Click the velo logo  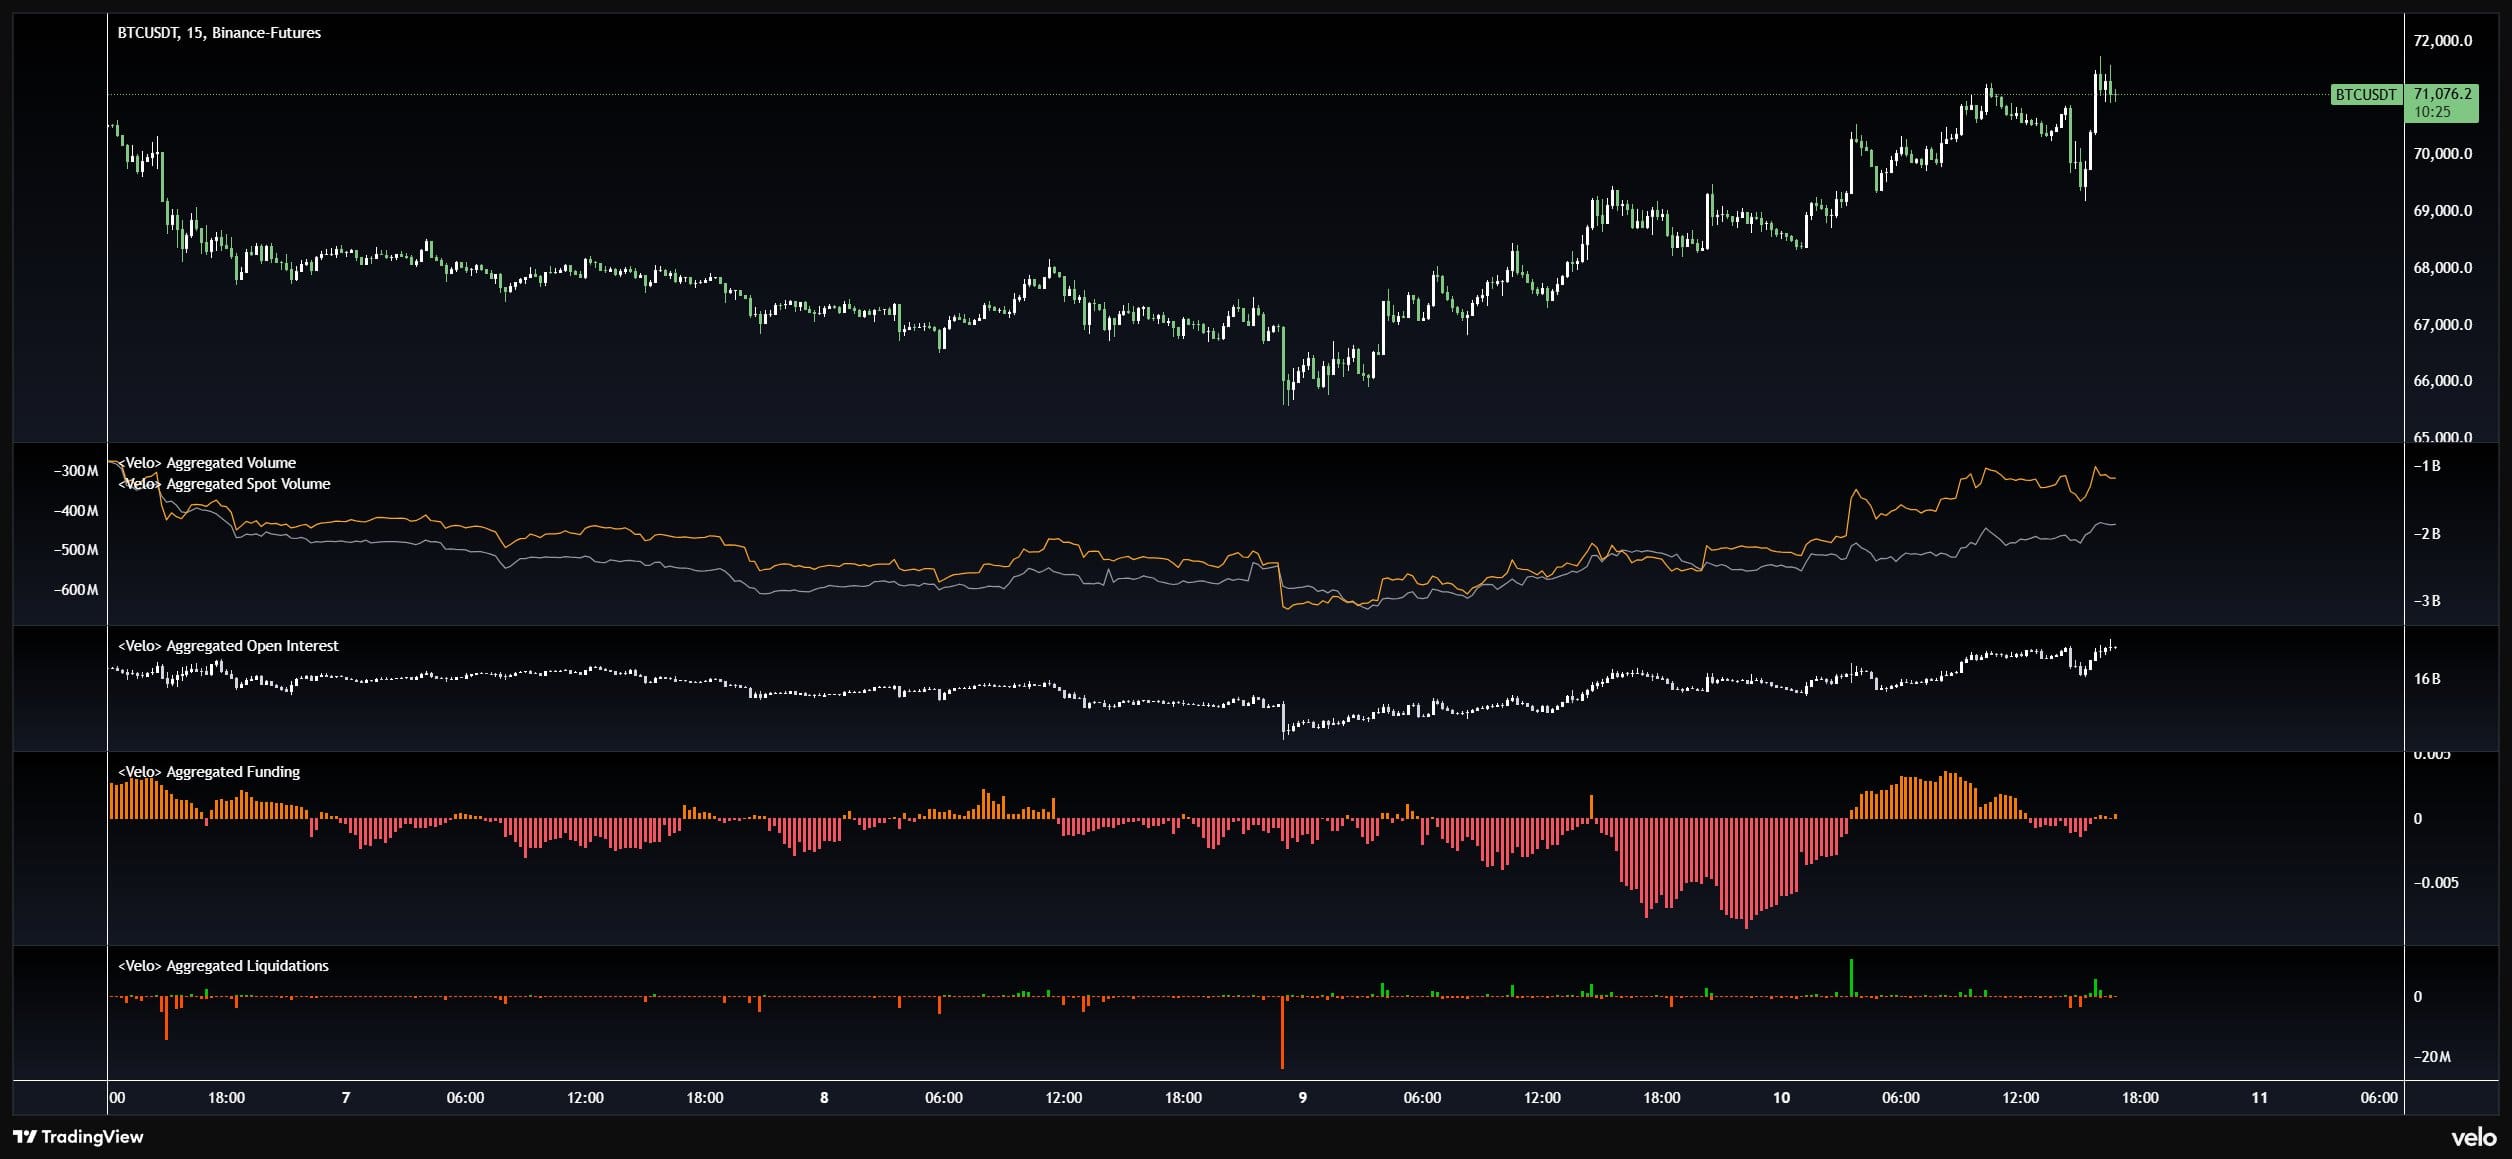point(2473,1138)
